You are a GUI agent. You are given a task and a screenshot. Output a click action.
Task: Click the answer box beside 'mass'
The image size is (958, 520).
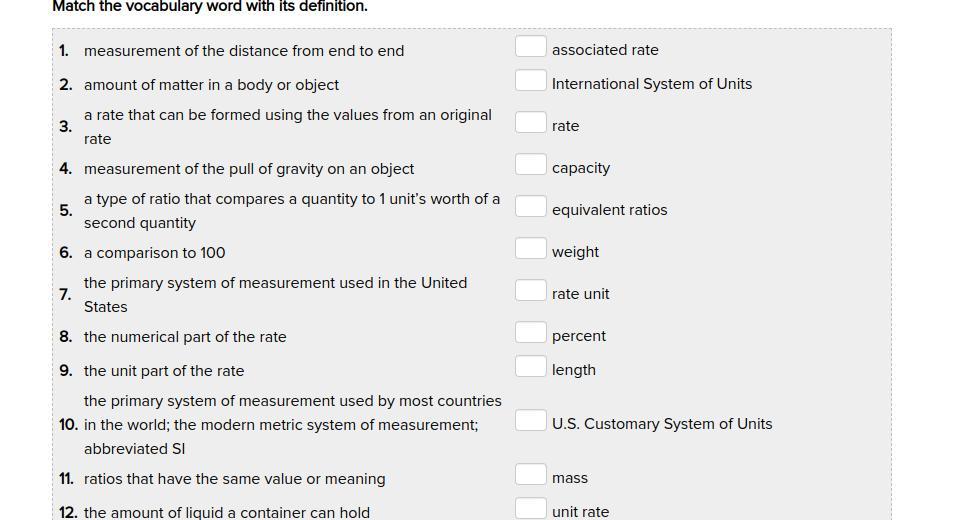point(530,475)
